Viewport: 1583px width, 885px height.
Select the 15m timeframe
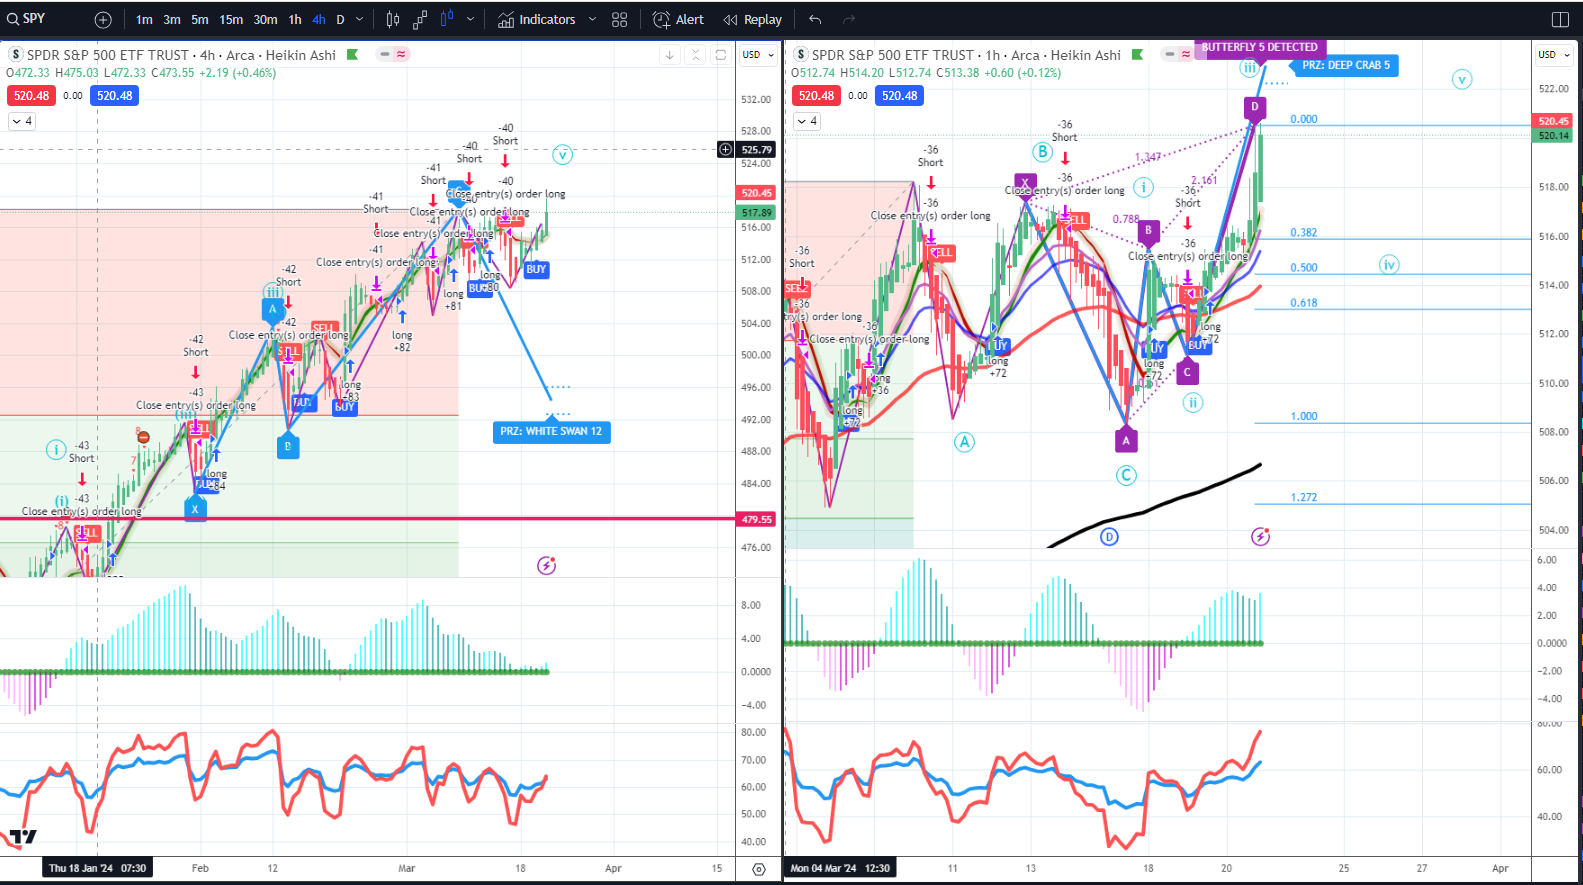[231, 19]
